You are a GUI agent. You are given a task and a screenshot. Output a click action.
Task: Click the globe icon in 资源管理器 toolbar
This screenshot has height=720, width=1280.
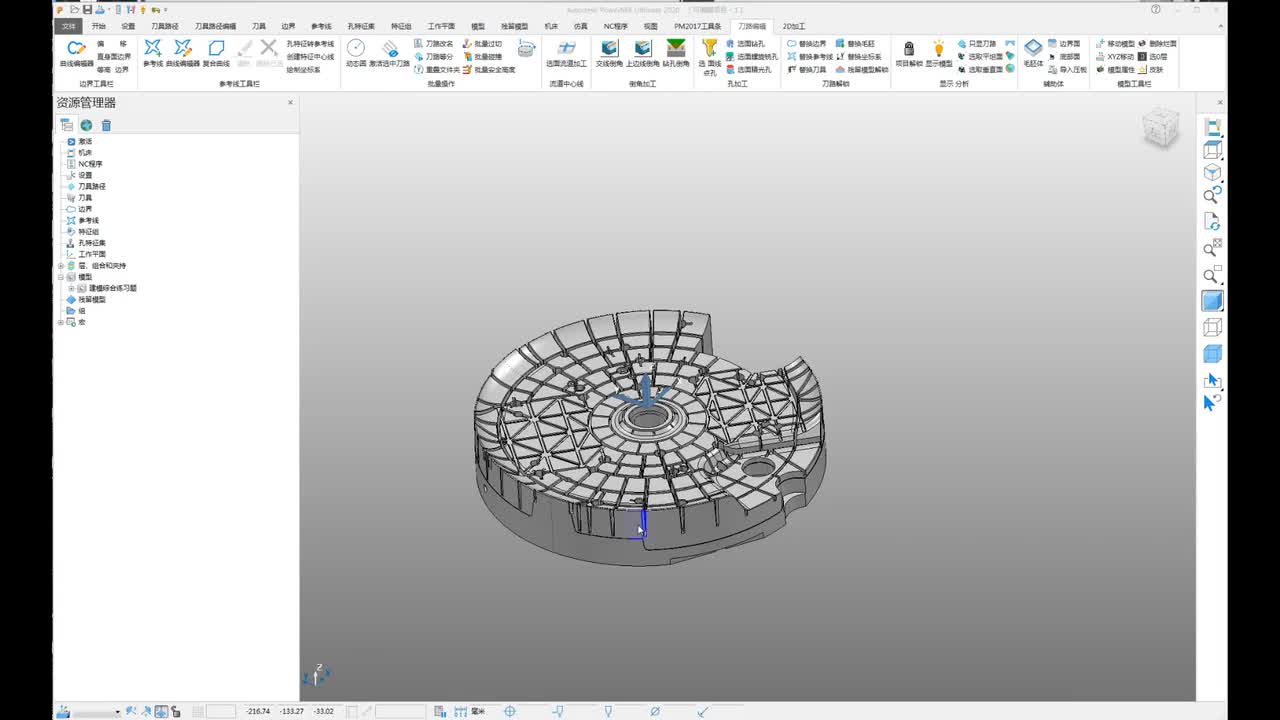86,125
